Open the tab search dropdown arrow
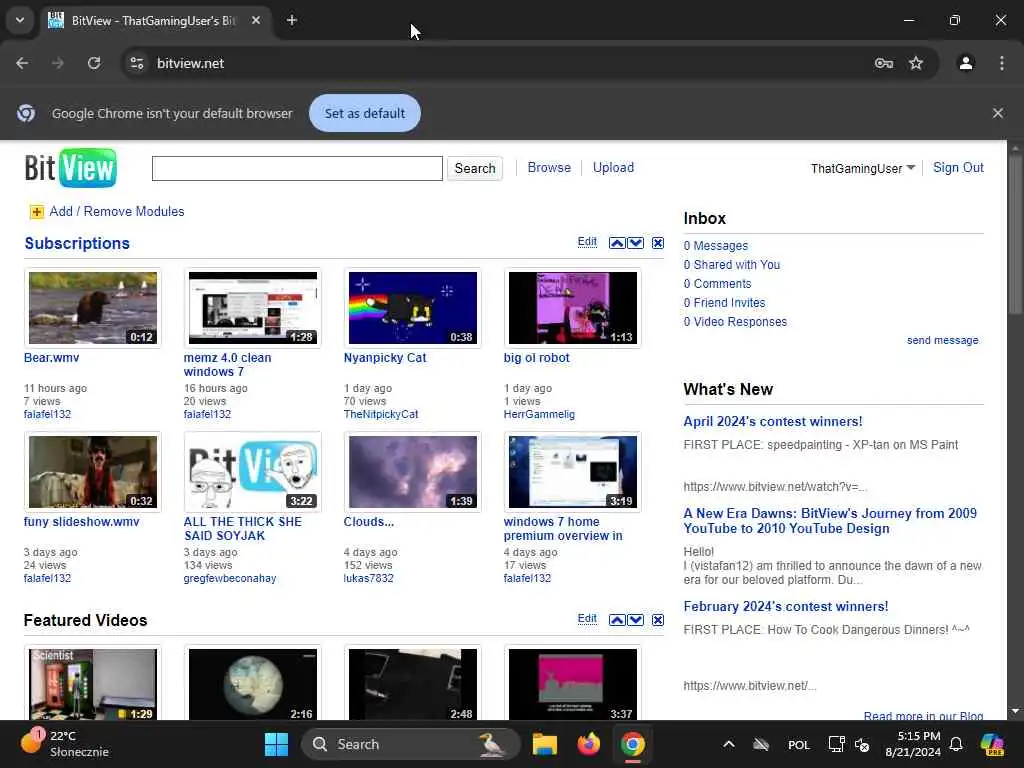 pyautogui.click(x=20, y=20)
